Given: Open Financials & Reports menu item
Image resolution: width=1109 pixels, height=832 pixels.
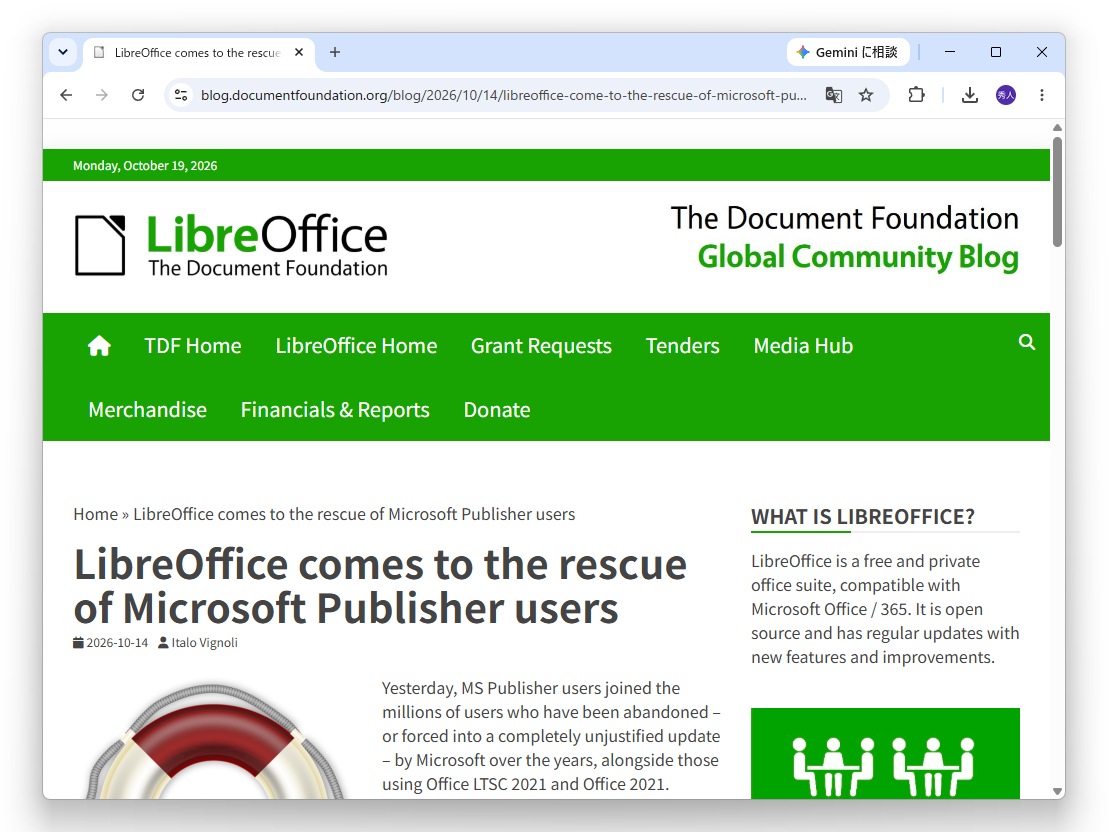Looking at the screenshot, I should [335, 410].
